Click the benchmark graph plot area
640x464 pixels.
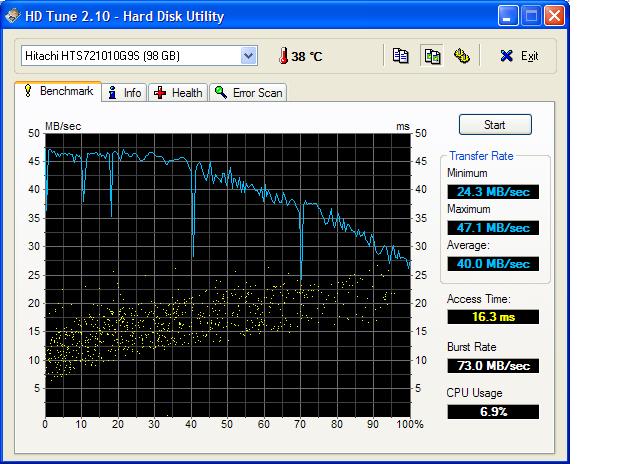[x=227, y=275]
